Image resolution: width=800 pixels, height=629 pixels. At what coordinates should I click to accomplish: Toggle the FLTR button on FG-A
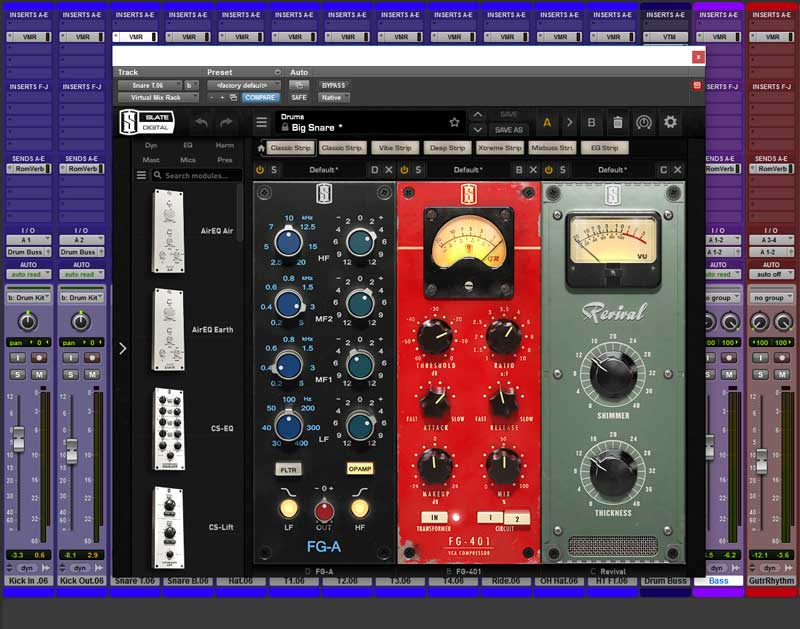pos(288,470)
